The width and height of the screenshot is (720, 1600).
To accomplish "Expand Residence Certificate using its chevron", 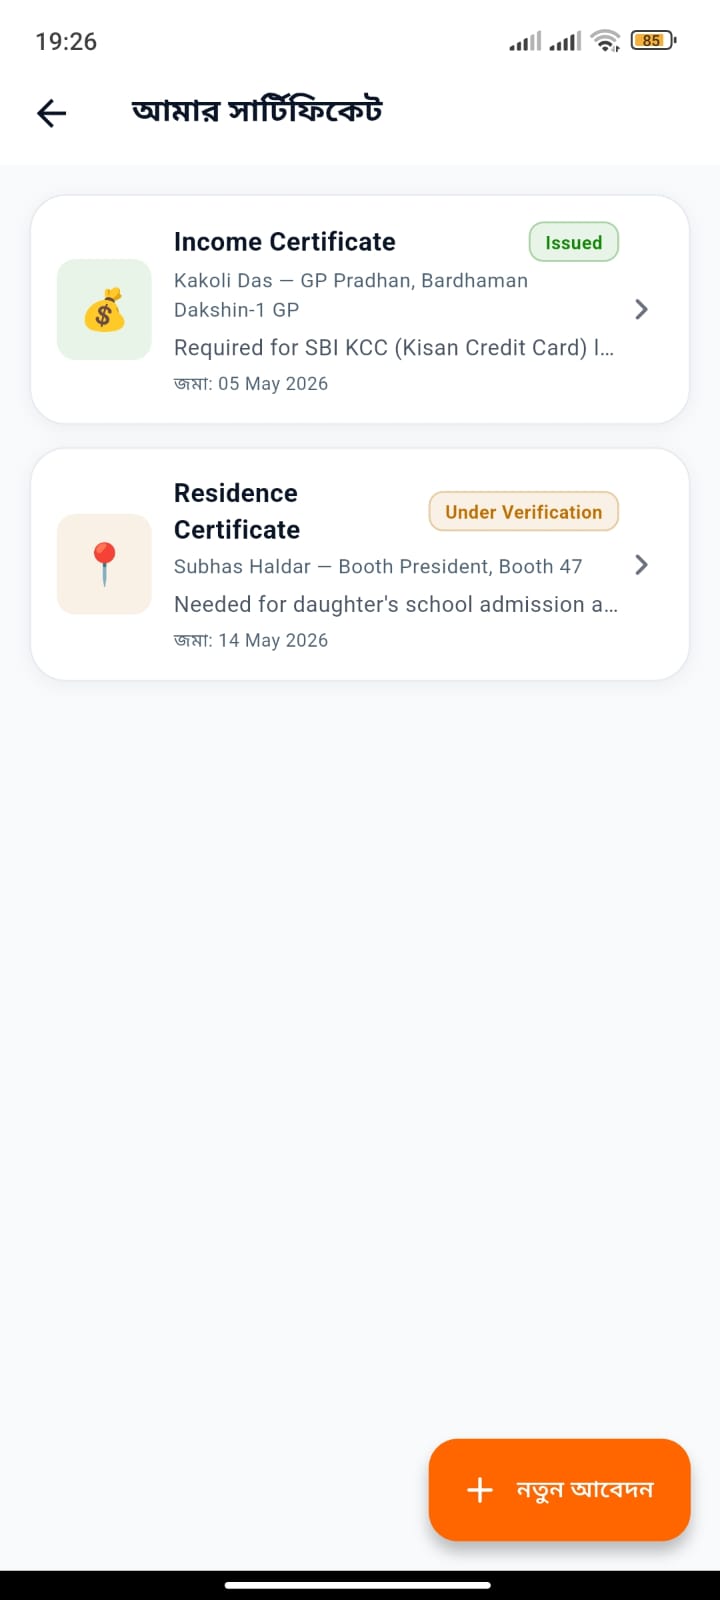I will click(x=642, y=565).
